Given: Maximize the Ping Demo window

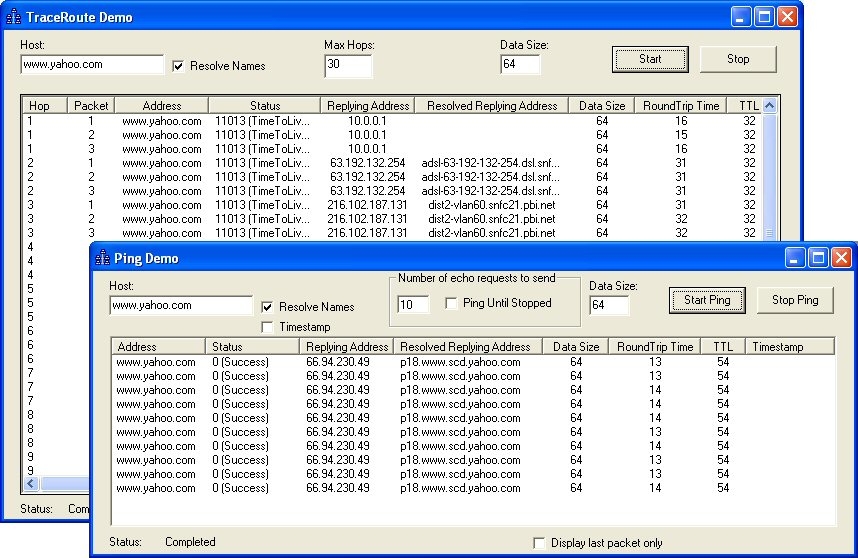Looking at the screenshot, I should point(818,258).
